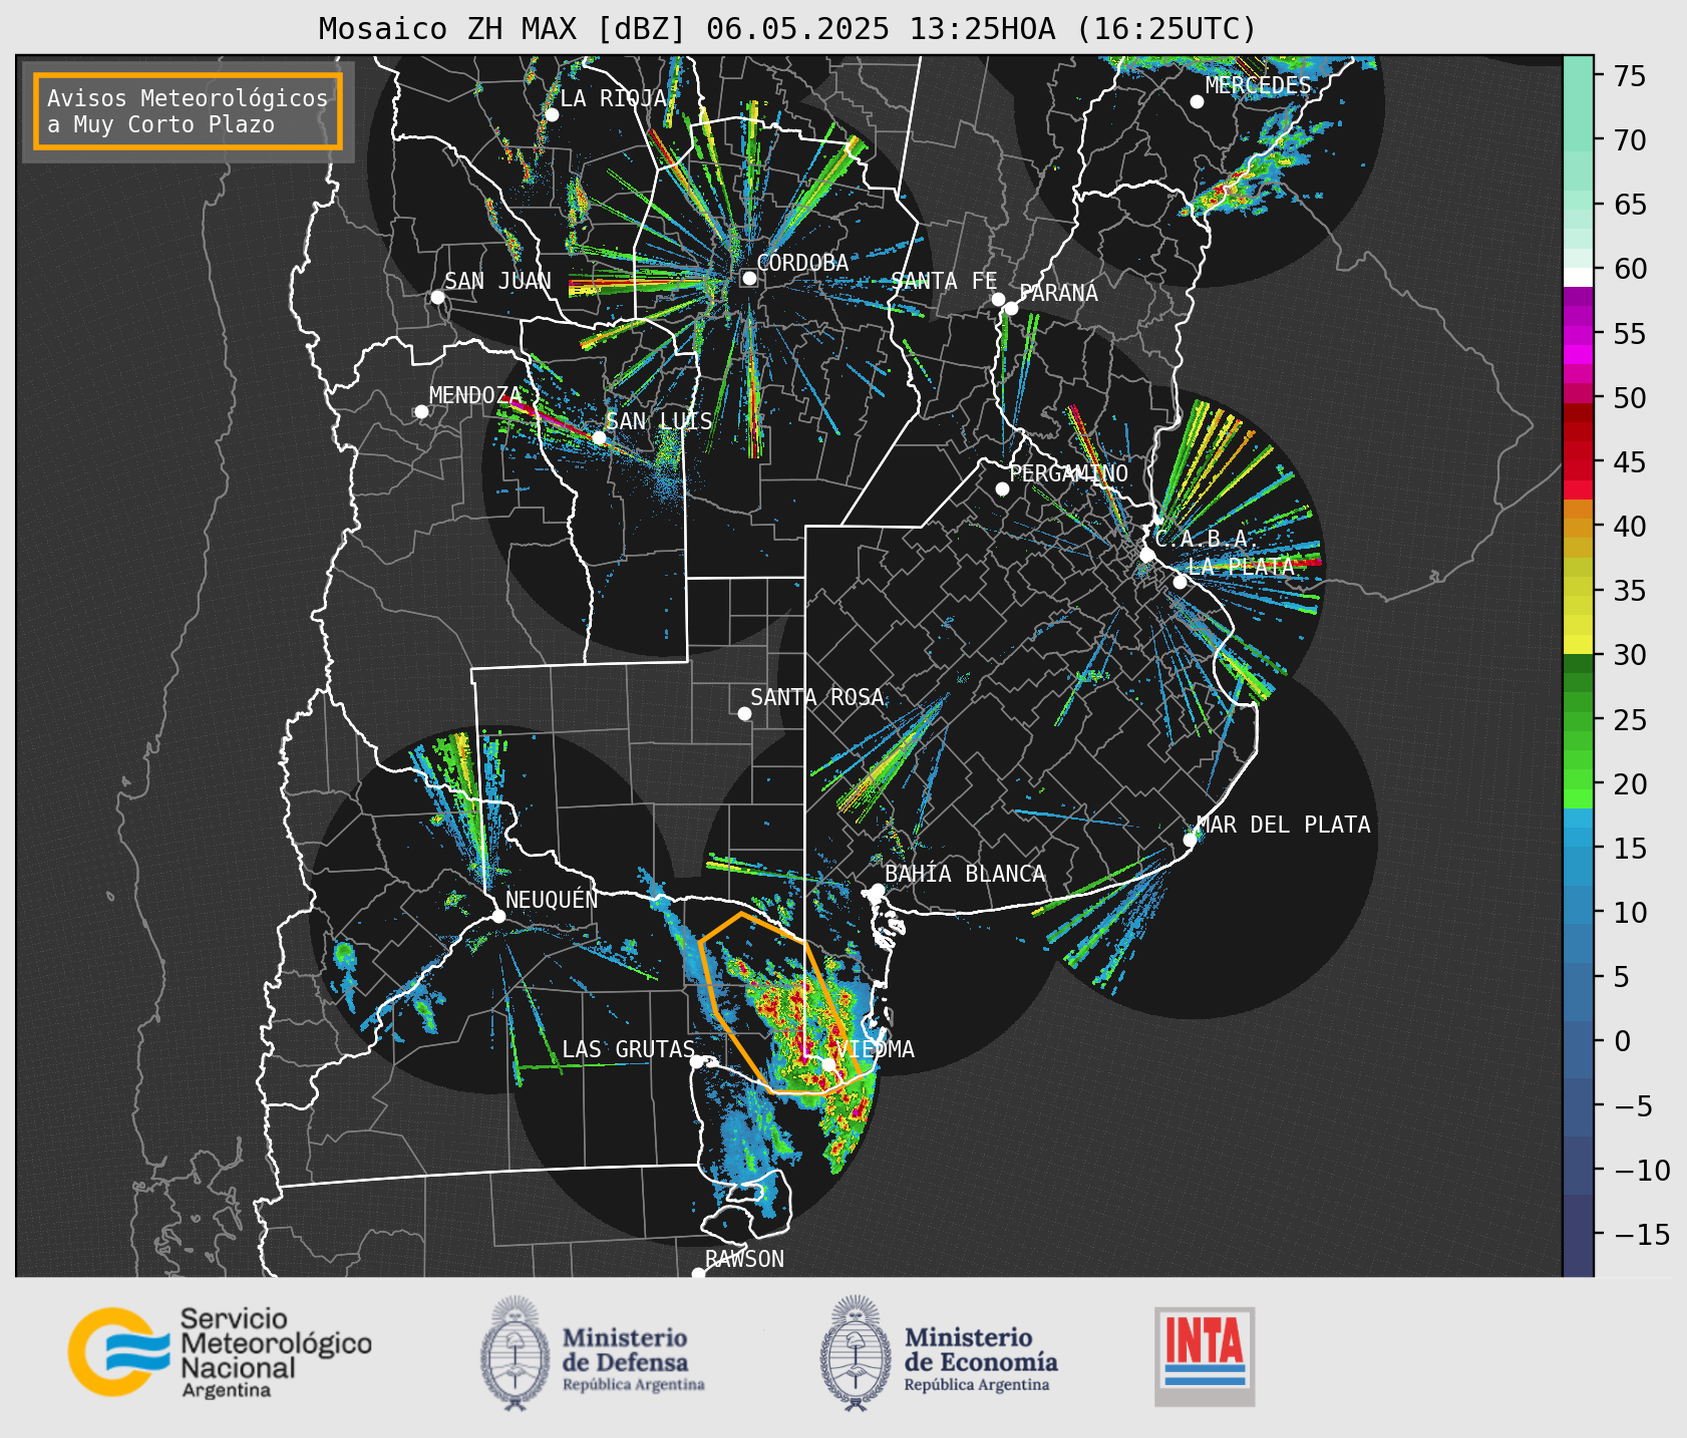Click the SANTA ROSA city marker dot
The image size is (1687, 1438).
coord(744,713)
